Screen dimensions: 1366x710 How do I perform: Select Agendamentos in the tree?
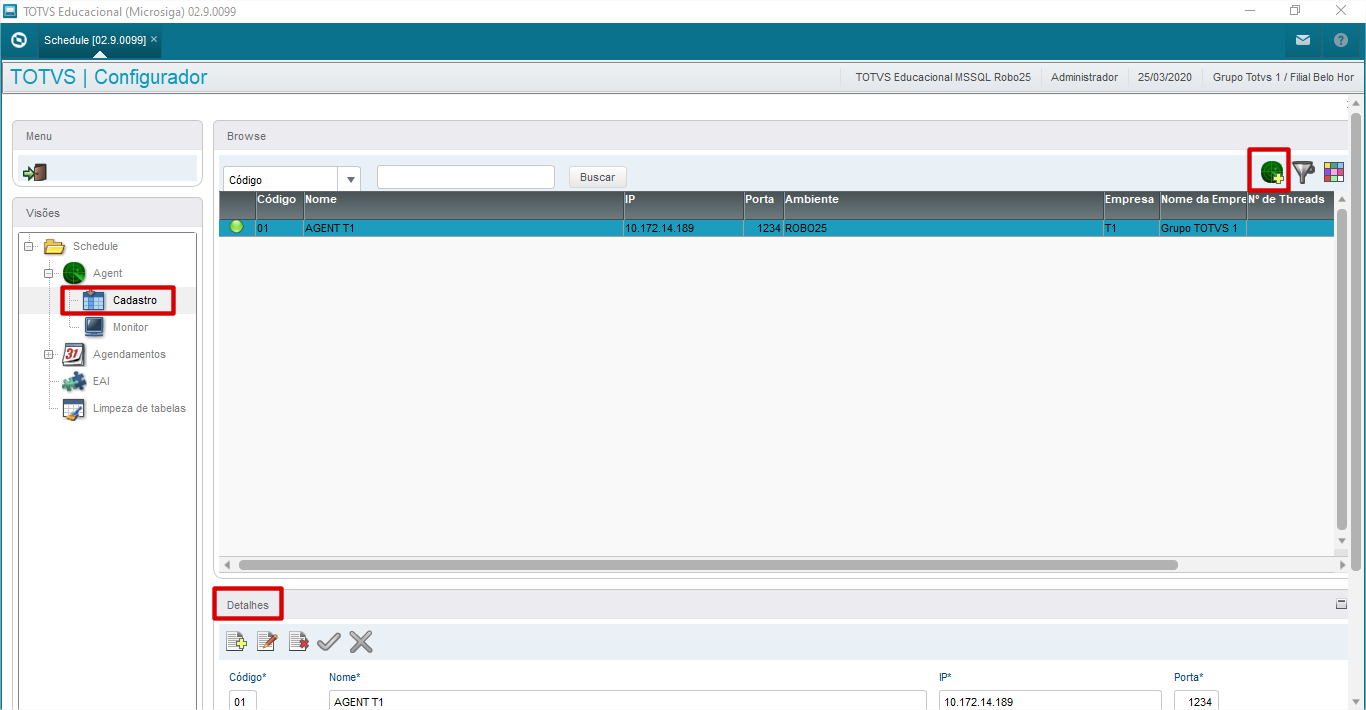[129, 354]
